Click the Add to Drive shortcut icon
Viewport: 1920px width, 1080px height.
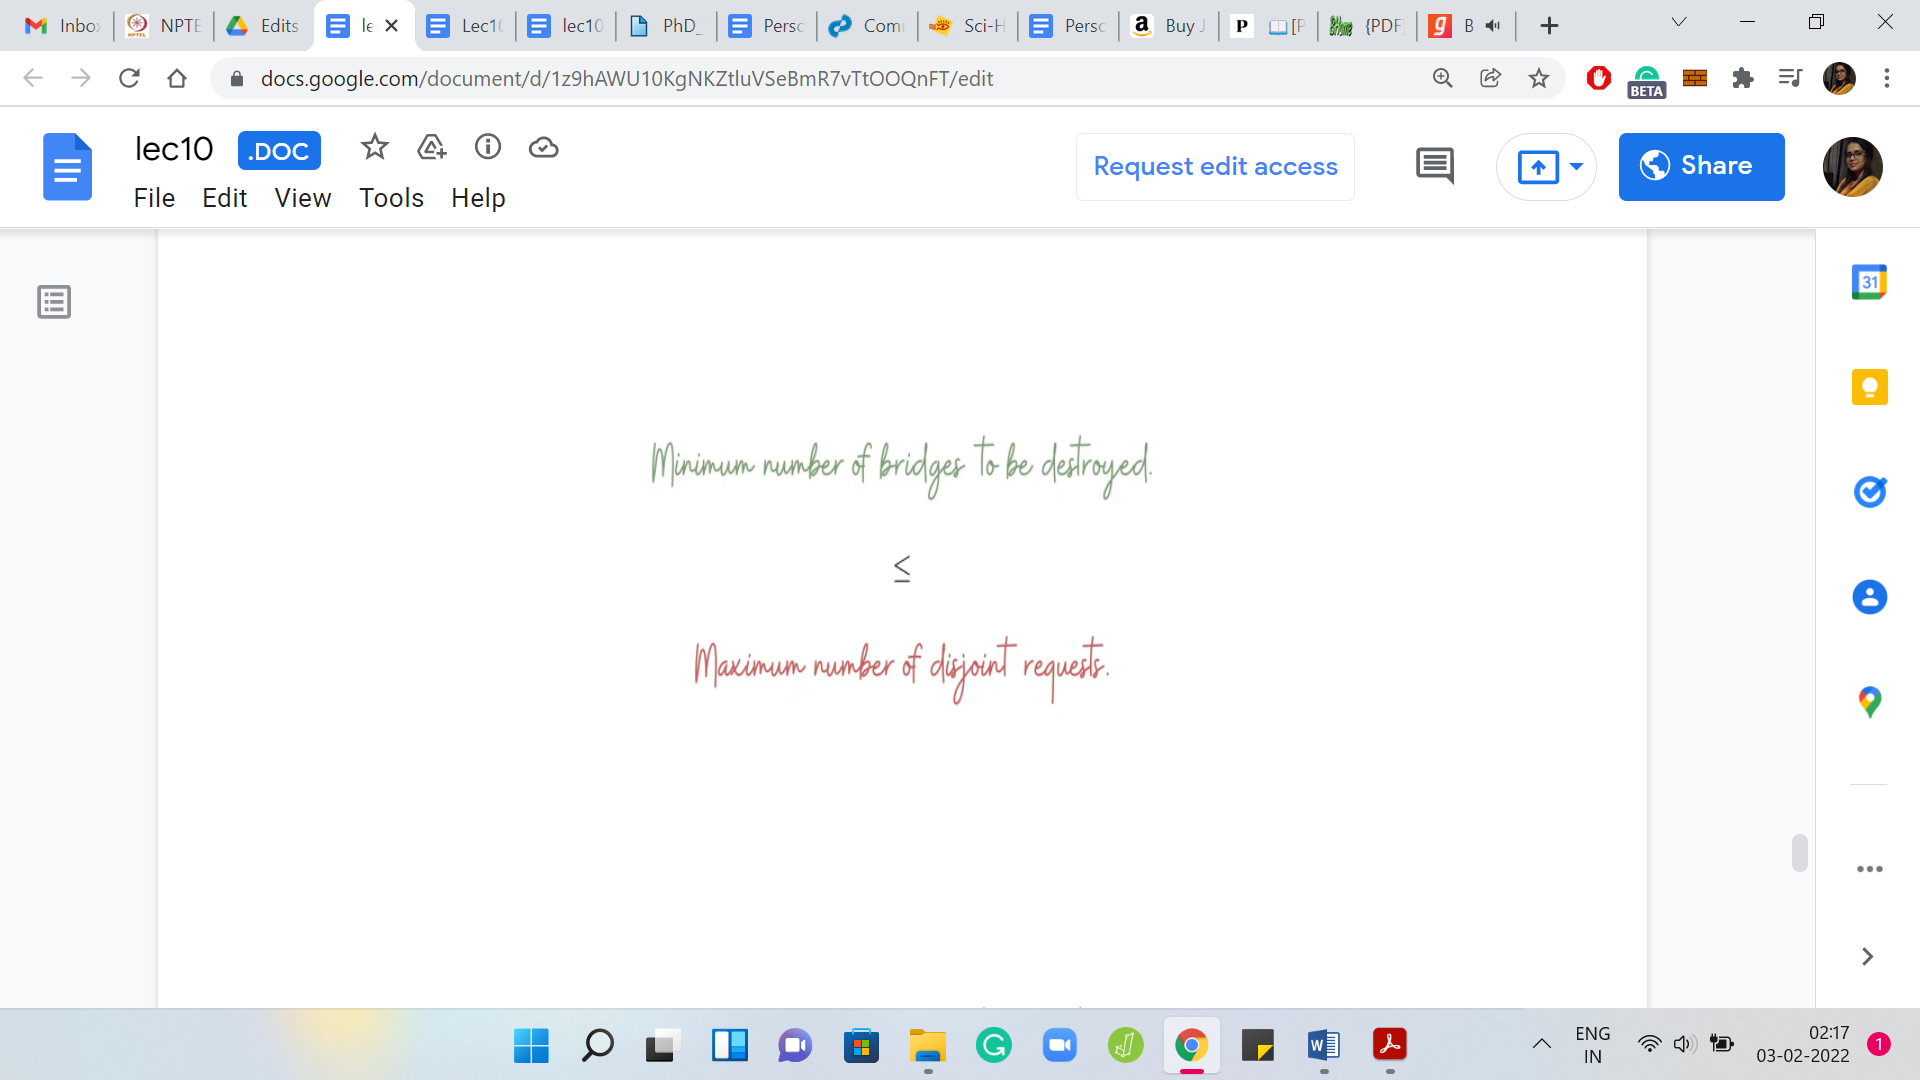[x=431, y=148]
